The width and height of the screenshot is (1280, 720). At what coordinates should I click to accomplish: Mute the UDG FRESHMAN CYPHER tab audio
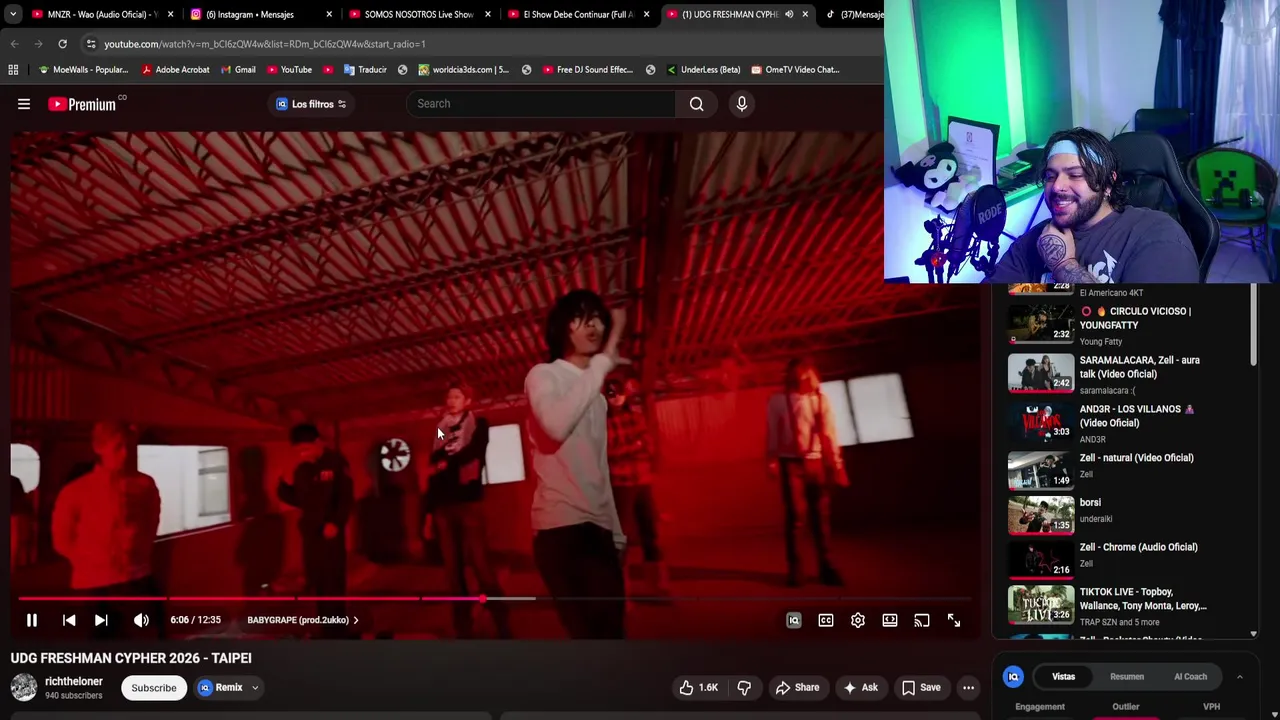click(789, 14)
